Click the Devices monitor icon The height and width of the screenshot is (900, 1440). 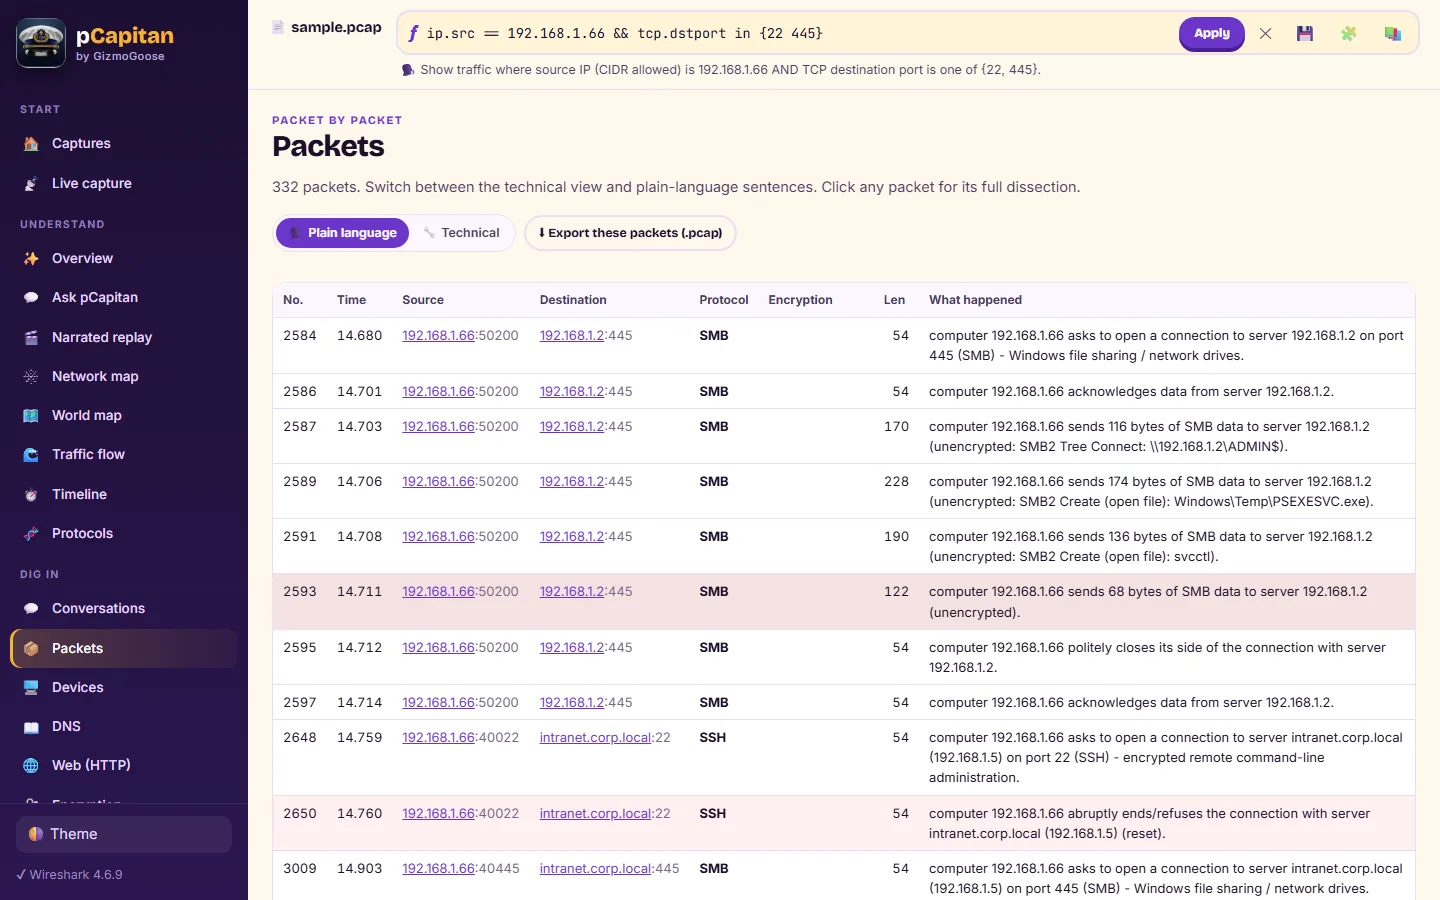click(31, 688)
